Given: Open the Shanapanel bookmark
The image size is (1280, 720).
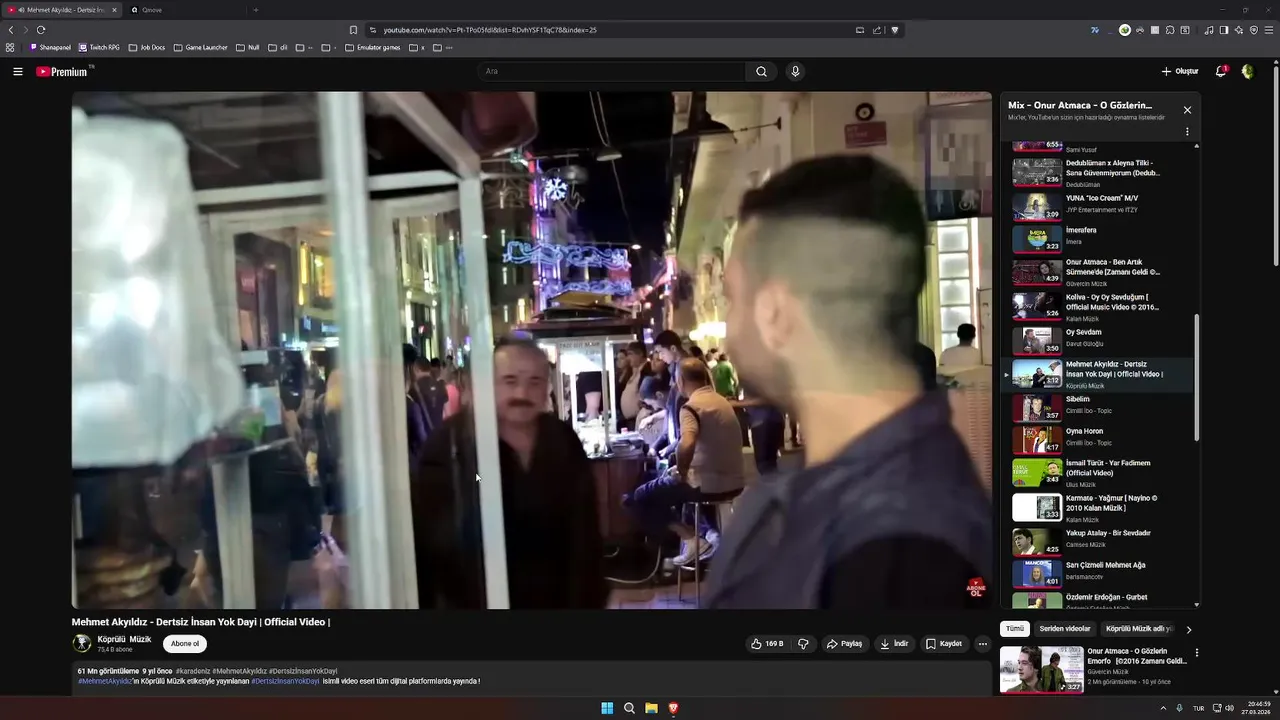Looking at the screenshot, I should coord(50,47).
